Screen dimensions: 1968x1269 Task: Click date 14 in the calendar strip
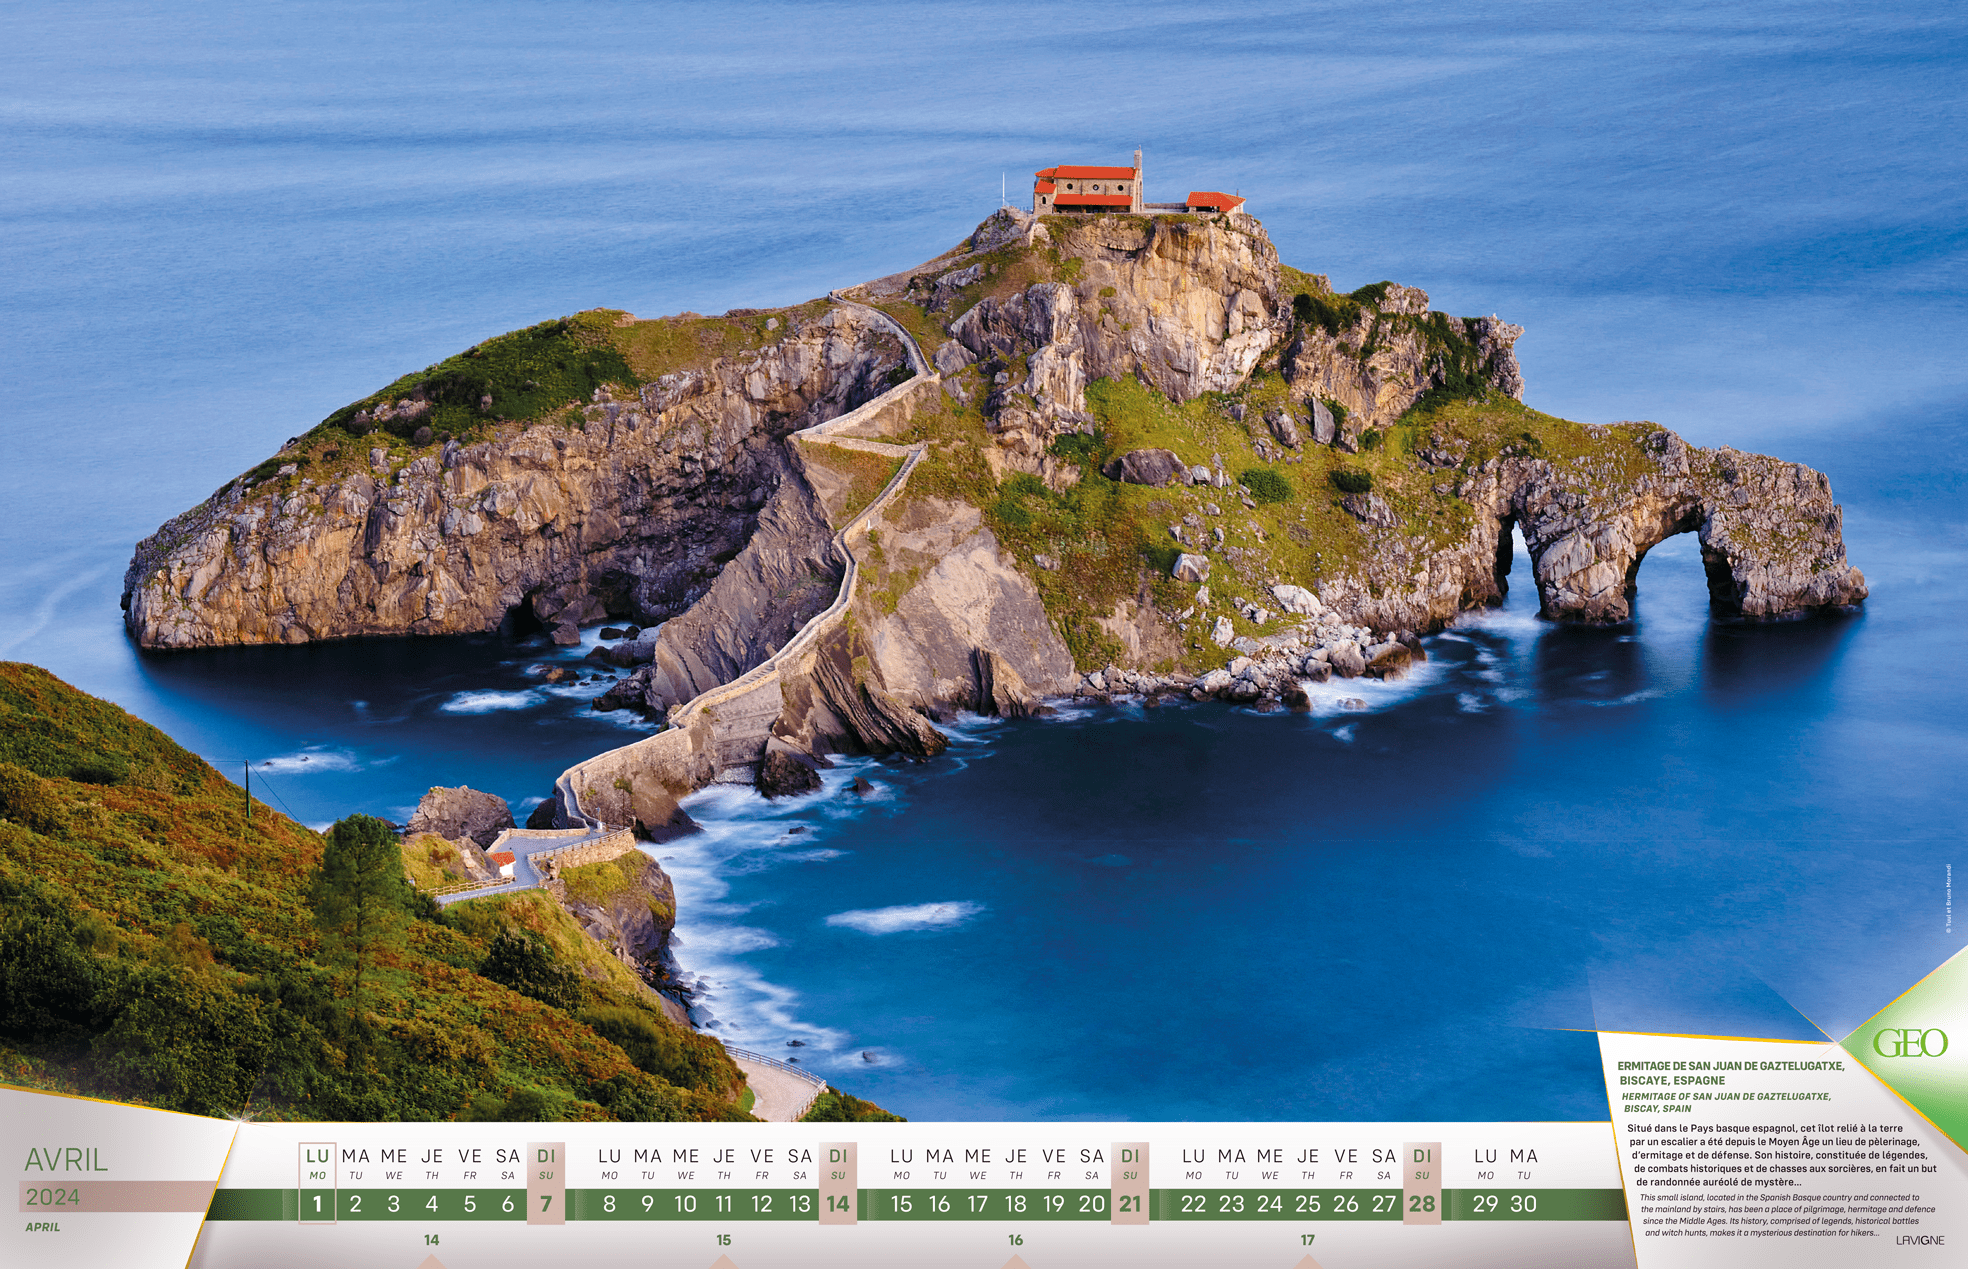[838, 1204]
